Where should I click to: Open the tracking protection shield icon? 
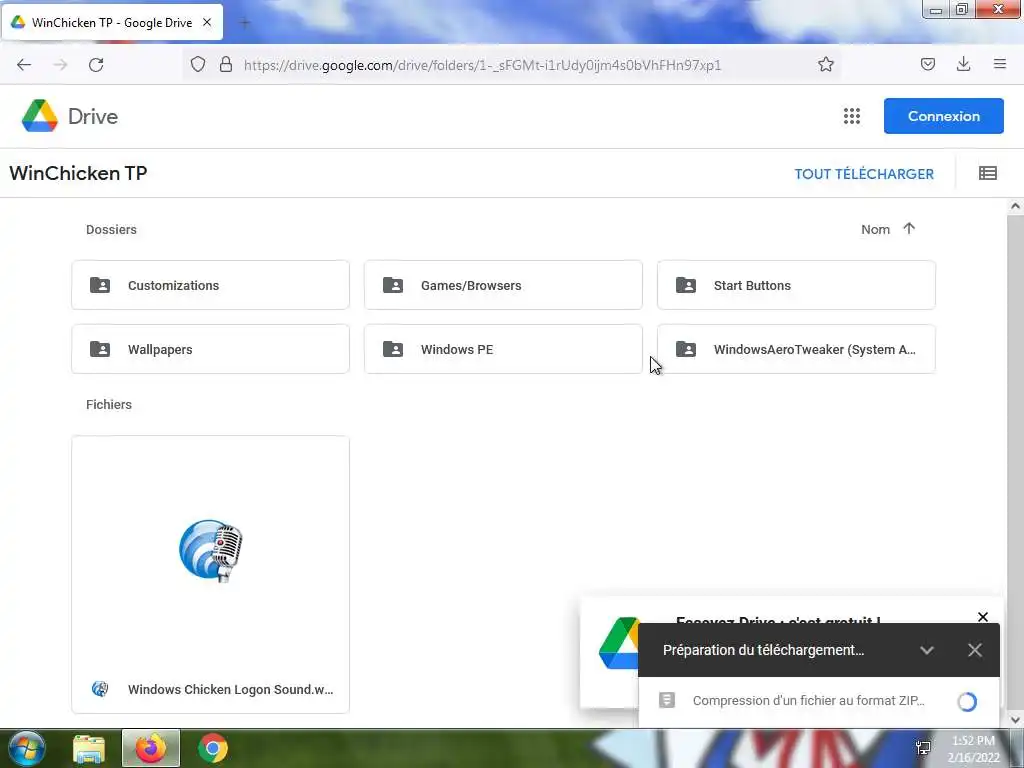click(198, 64)
